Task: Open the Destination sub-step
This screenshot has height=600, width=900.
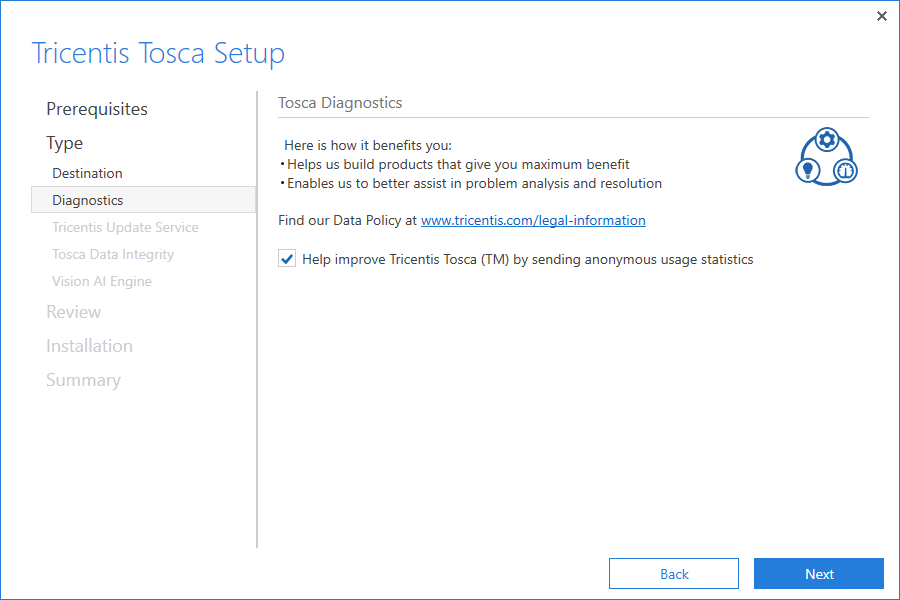Action: coord(88,173)
